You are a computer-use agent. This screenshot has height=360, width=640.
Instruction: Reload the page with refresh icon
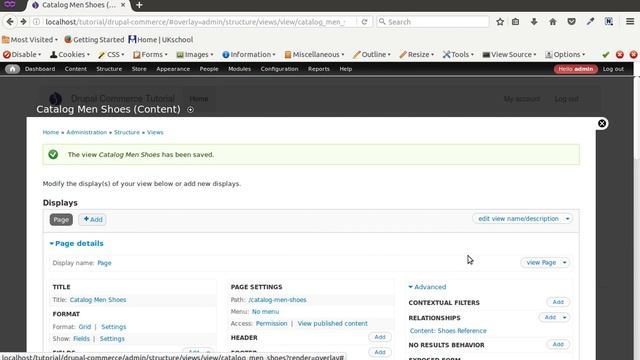[x=364, y=22]
